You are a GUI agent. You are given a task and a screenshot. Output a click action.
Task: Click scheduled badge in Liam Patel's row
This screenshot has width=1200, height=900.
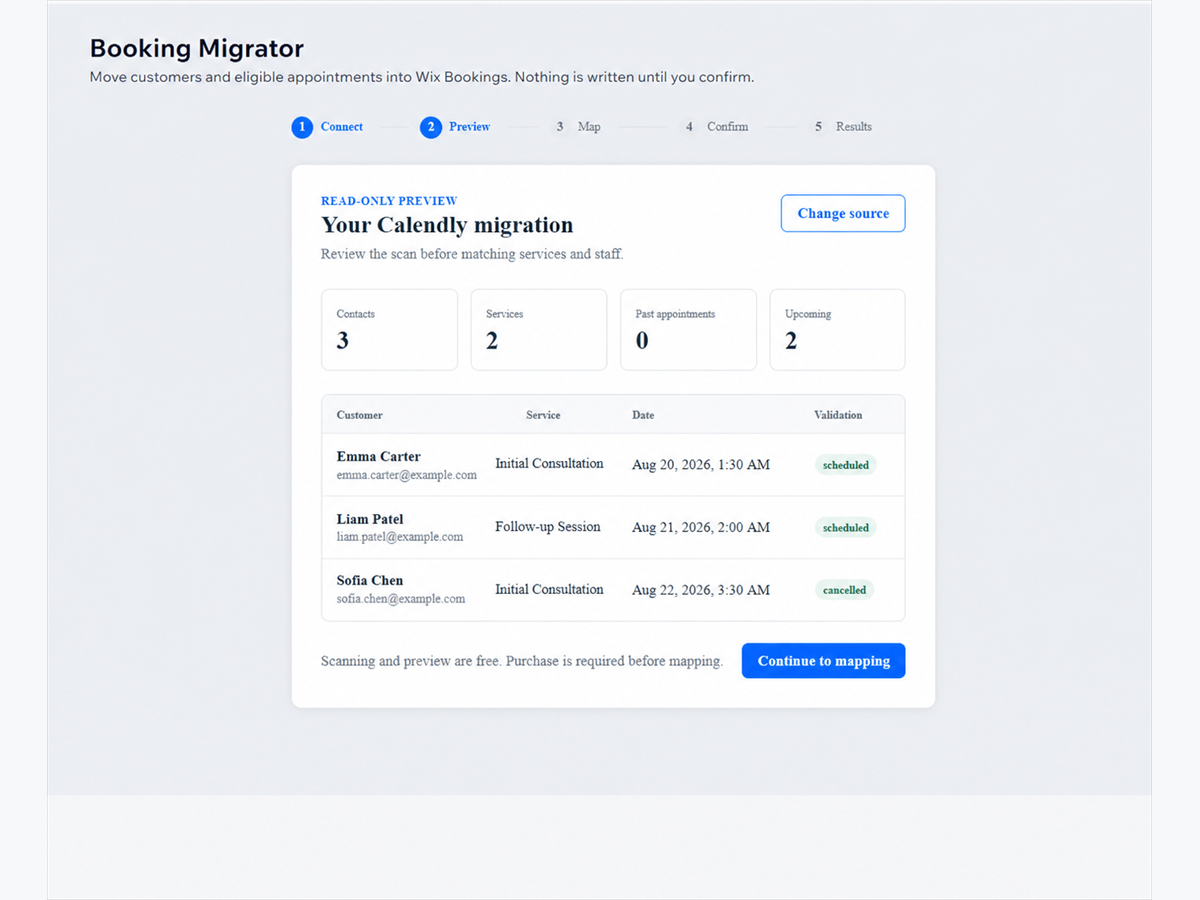click(845, 528)
